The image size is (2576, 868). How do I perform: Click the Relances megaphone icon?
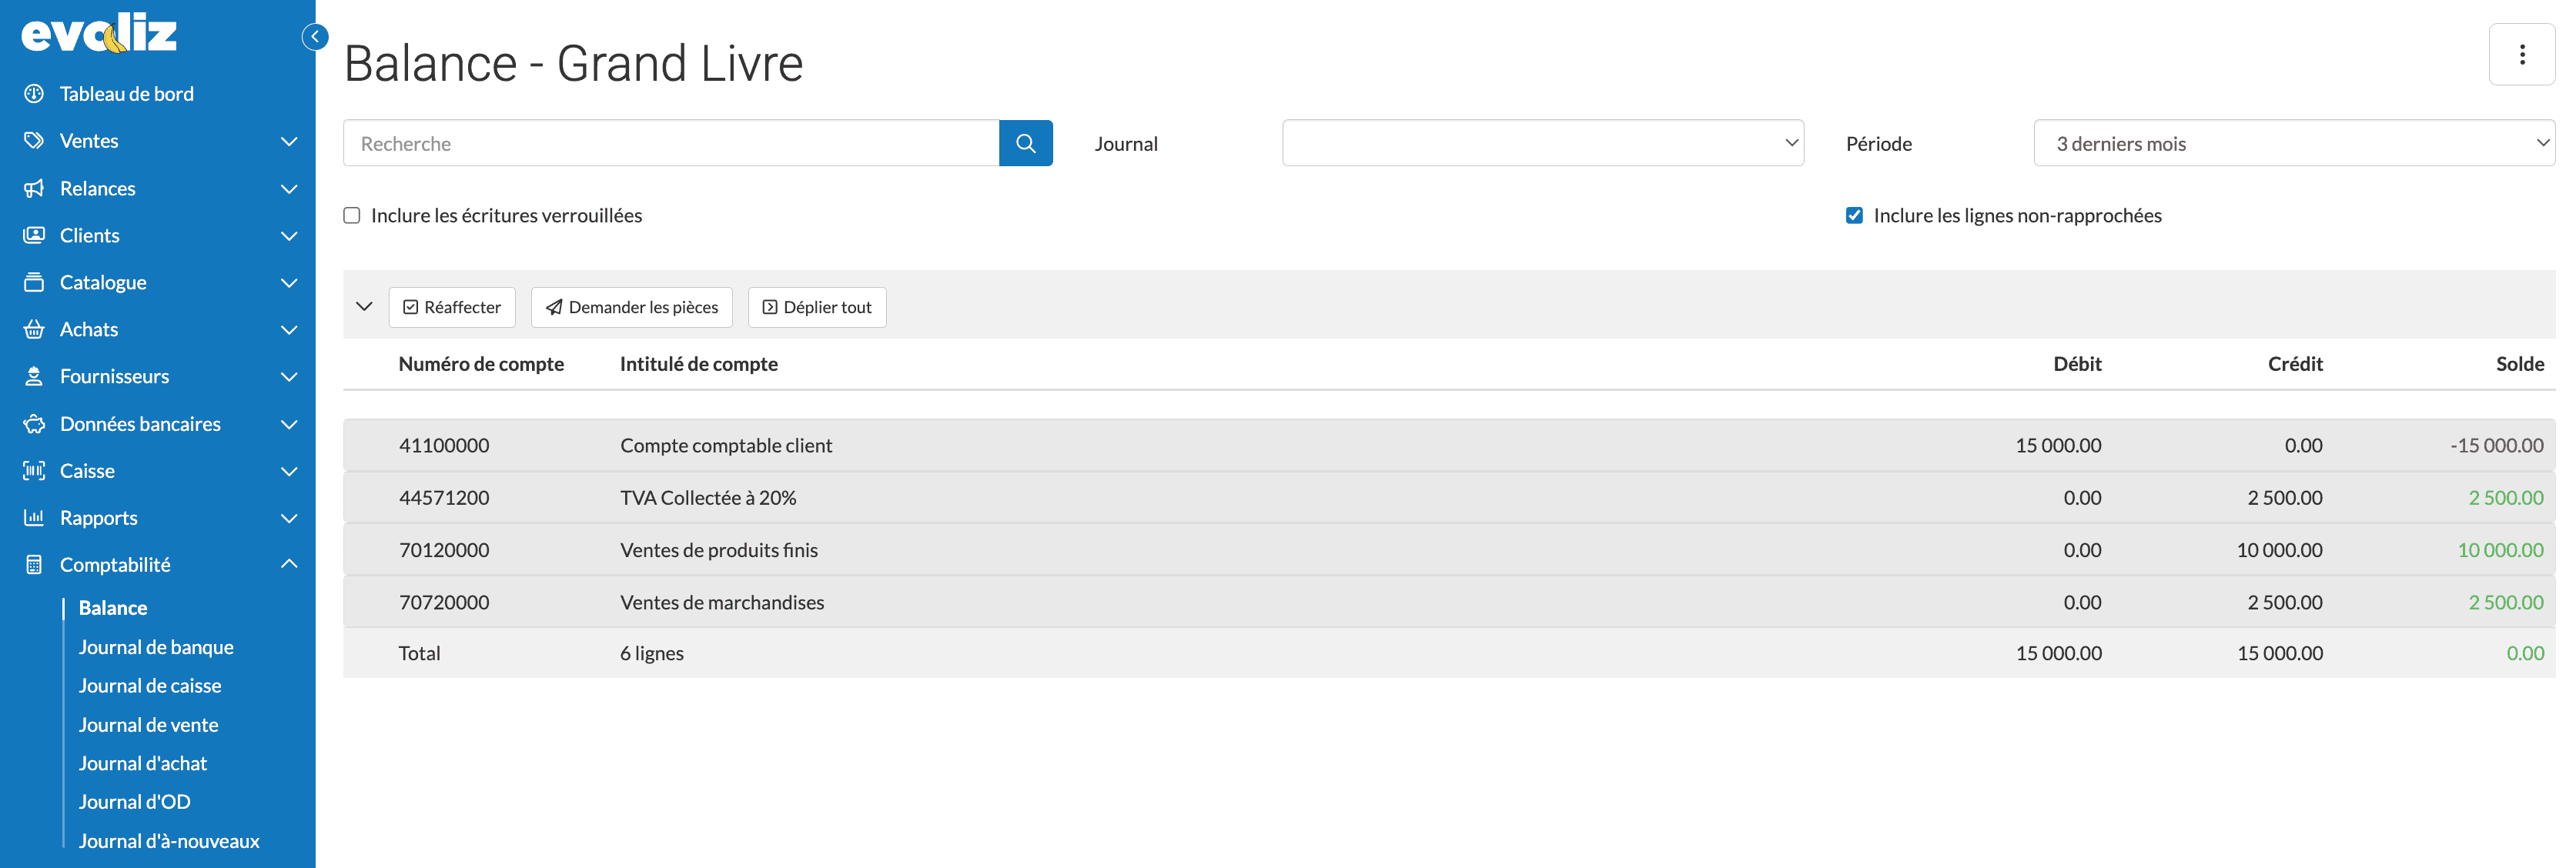tap(34, 188)
